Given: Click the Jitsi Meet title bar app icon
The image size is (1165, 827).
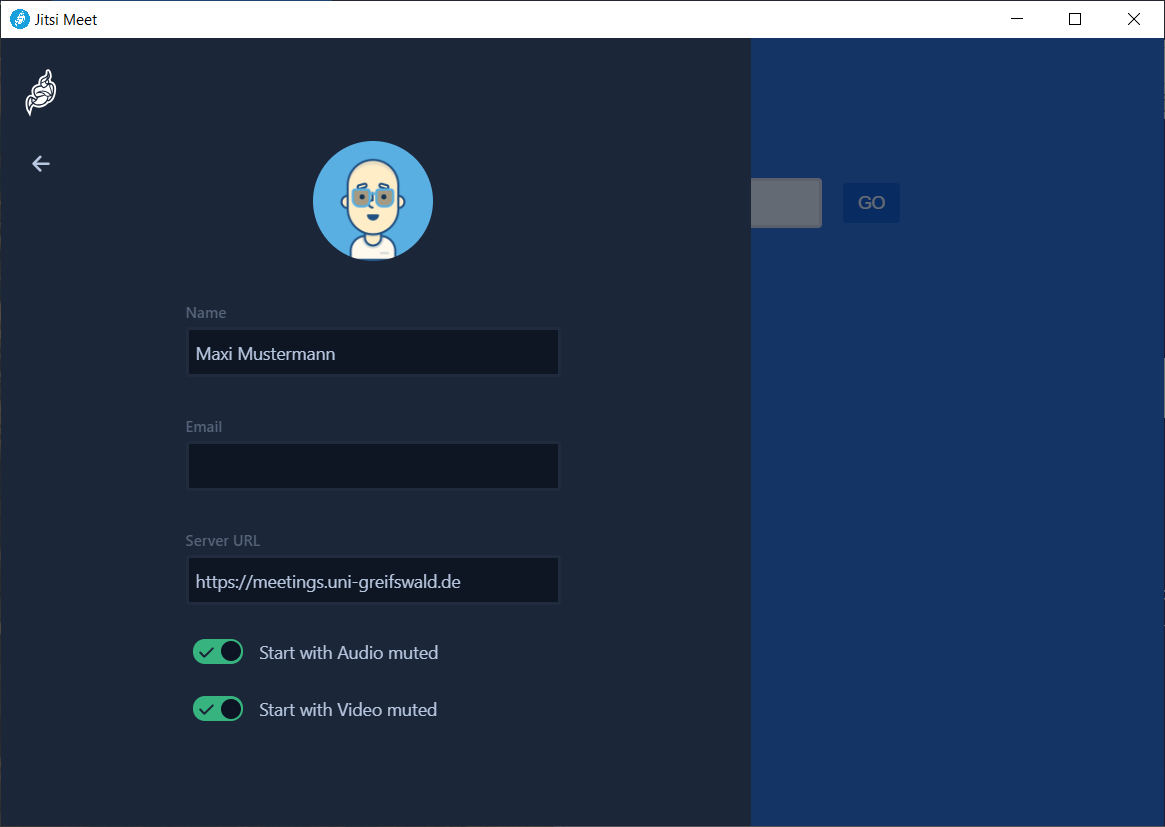Looking at the screenshot, I should [x=19, y=19].
